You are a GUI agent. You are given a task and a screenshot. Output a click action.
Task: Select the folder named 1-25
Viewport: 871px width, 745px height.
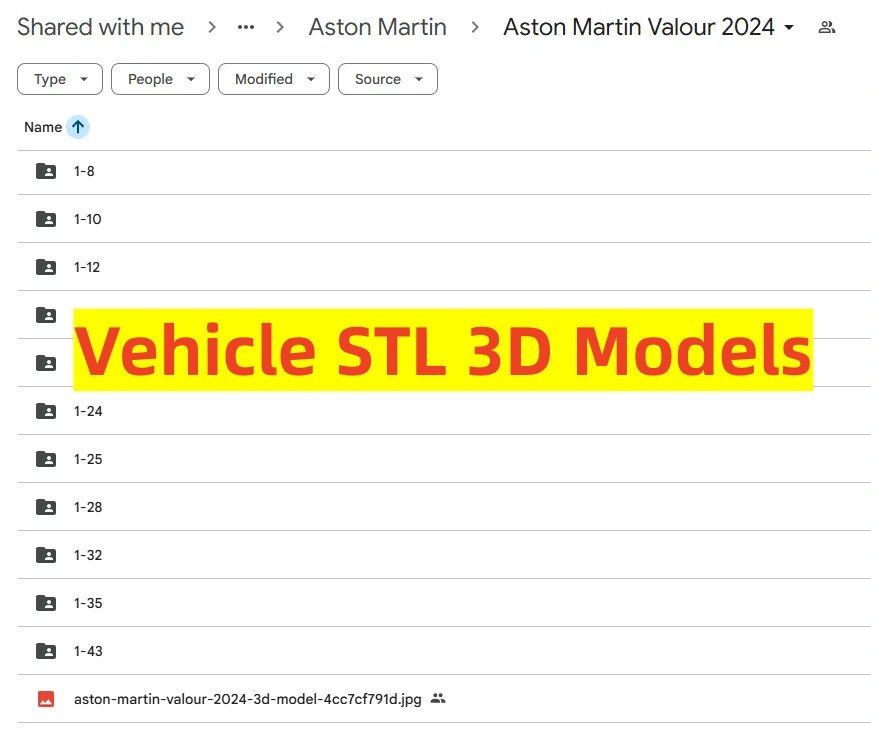(444, 459)
